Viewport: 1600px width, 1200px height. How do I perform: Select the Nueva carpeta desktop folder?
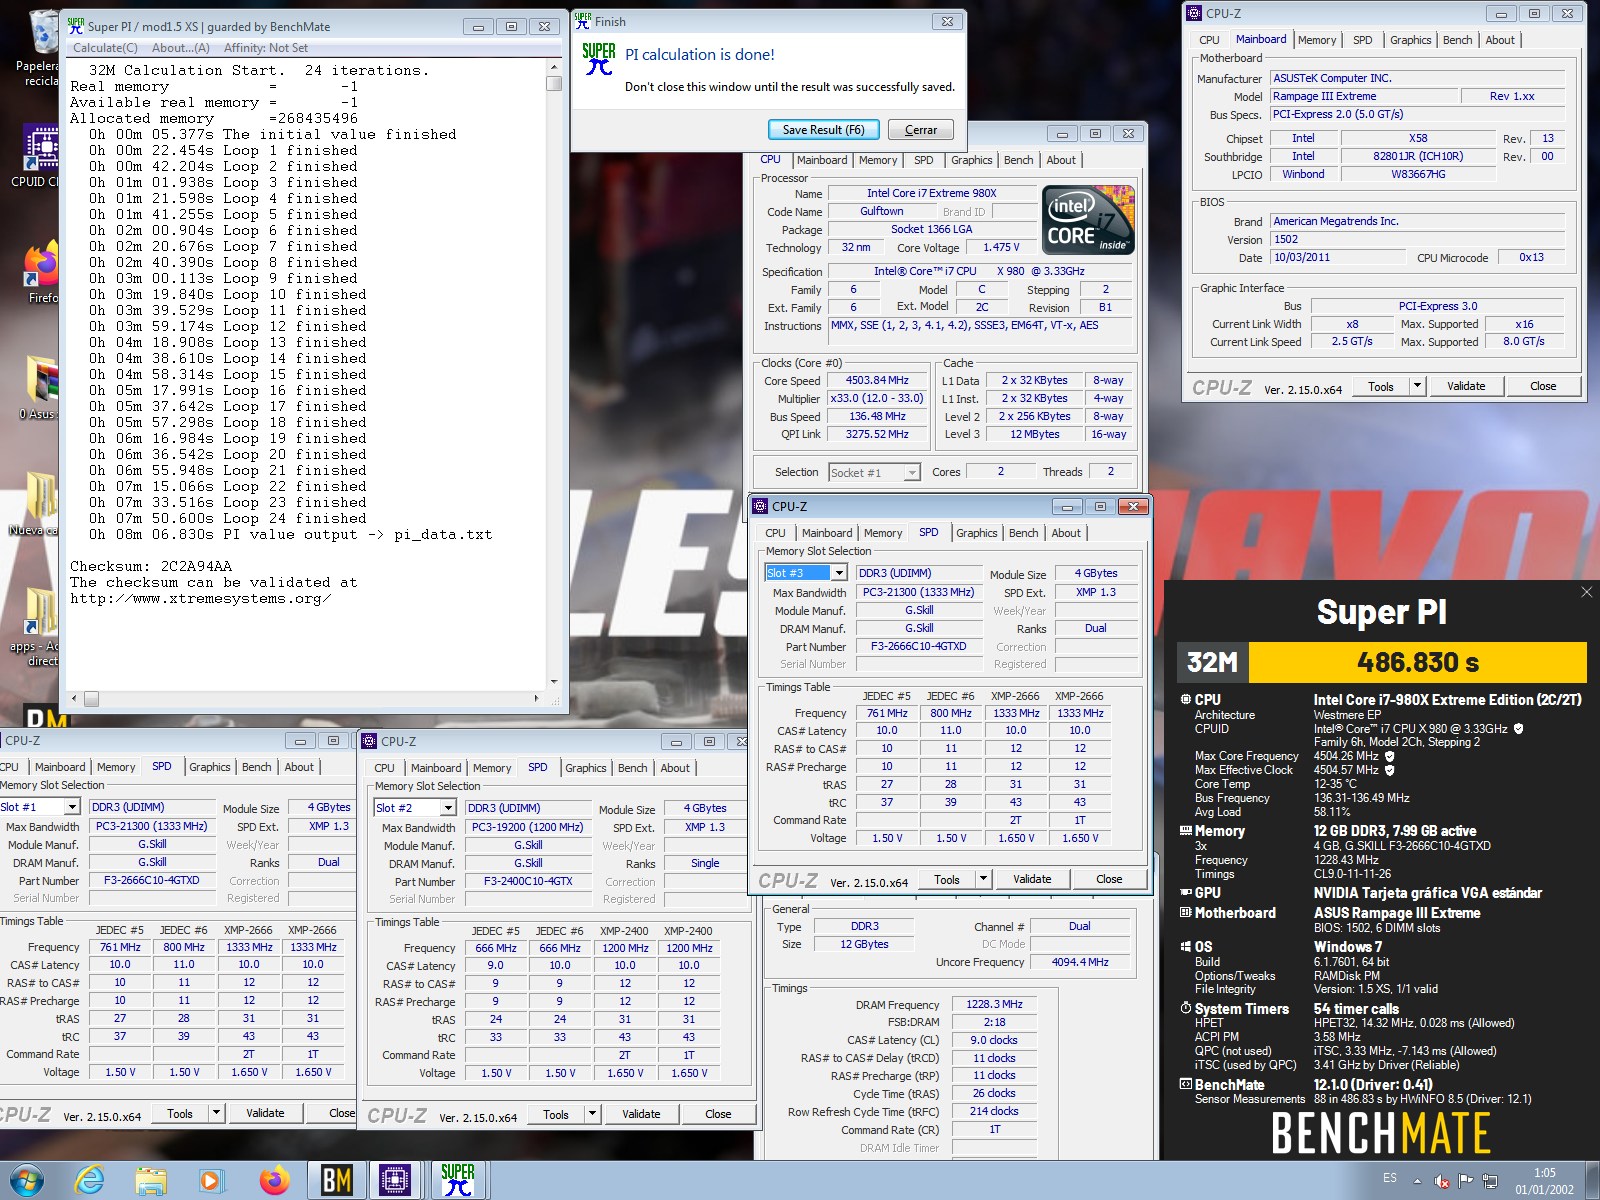click(x=36, y=504)
